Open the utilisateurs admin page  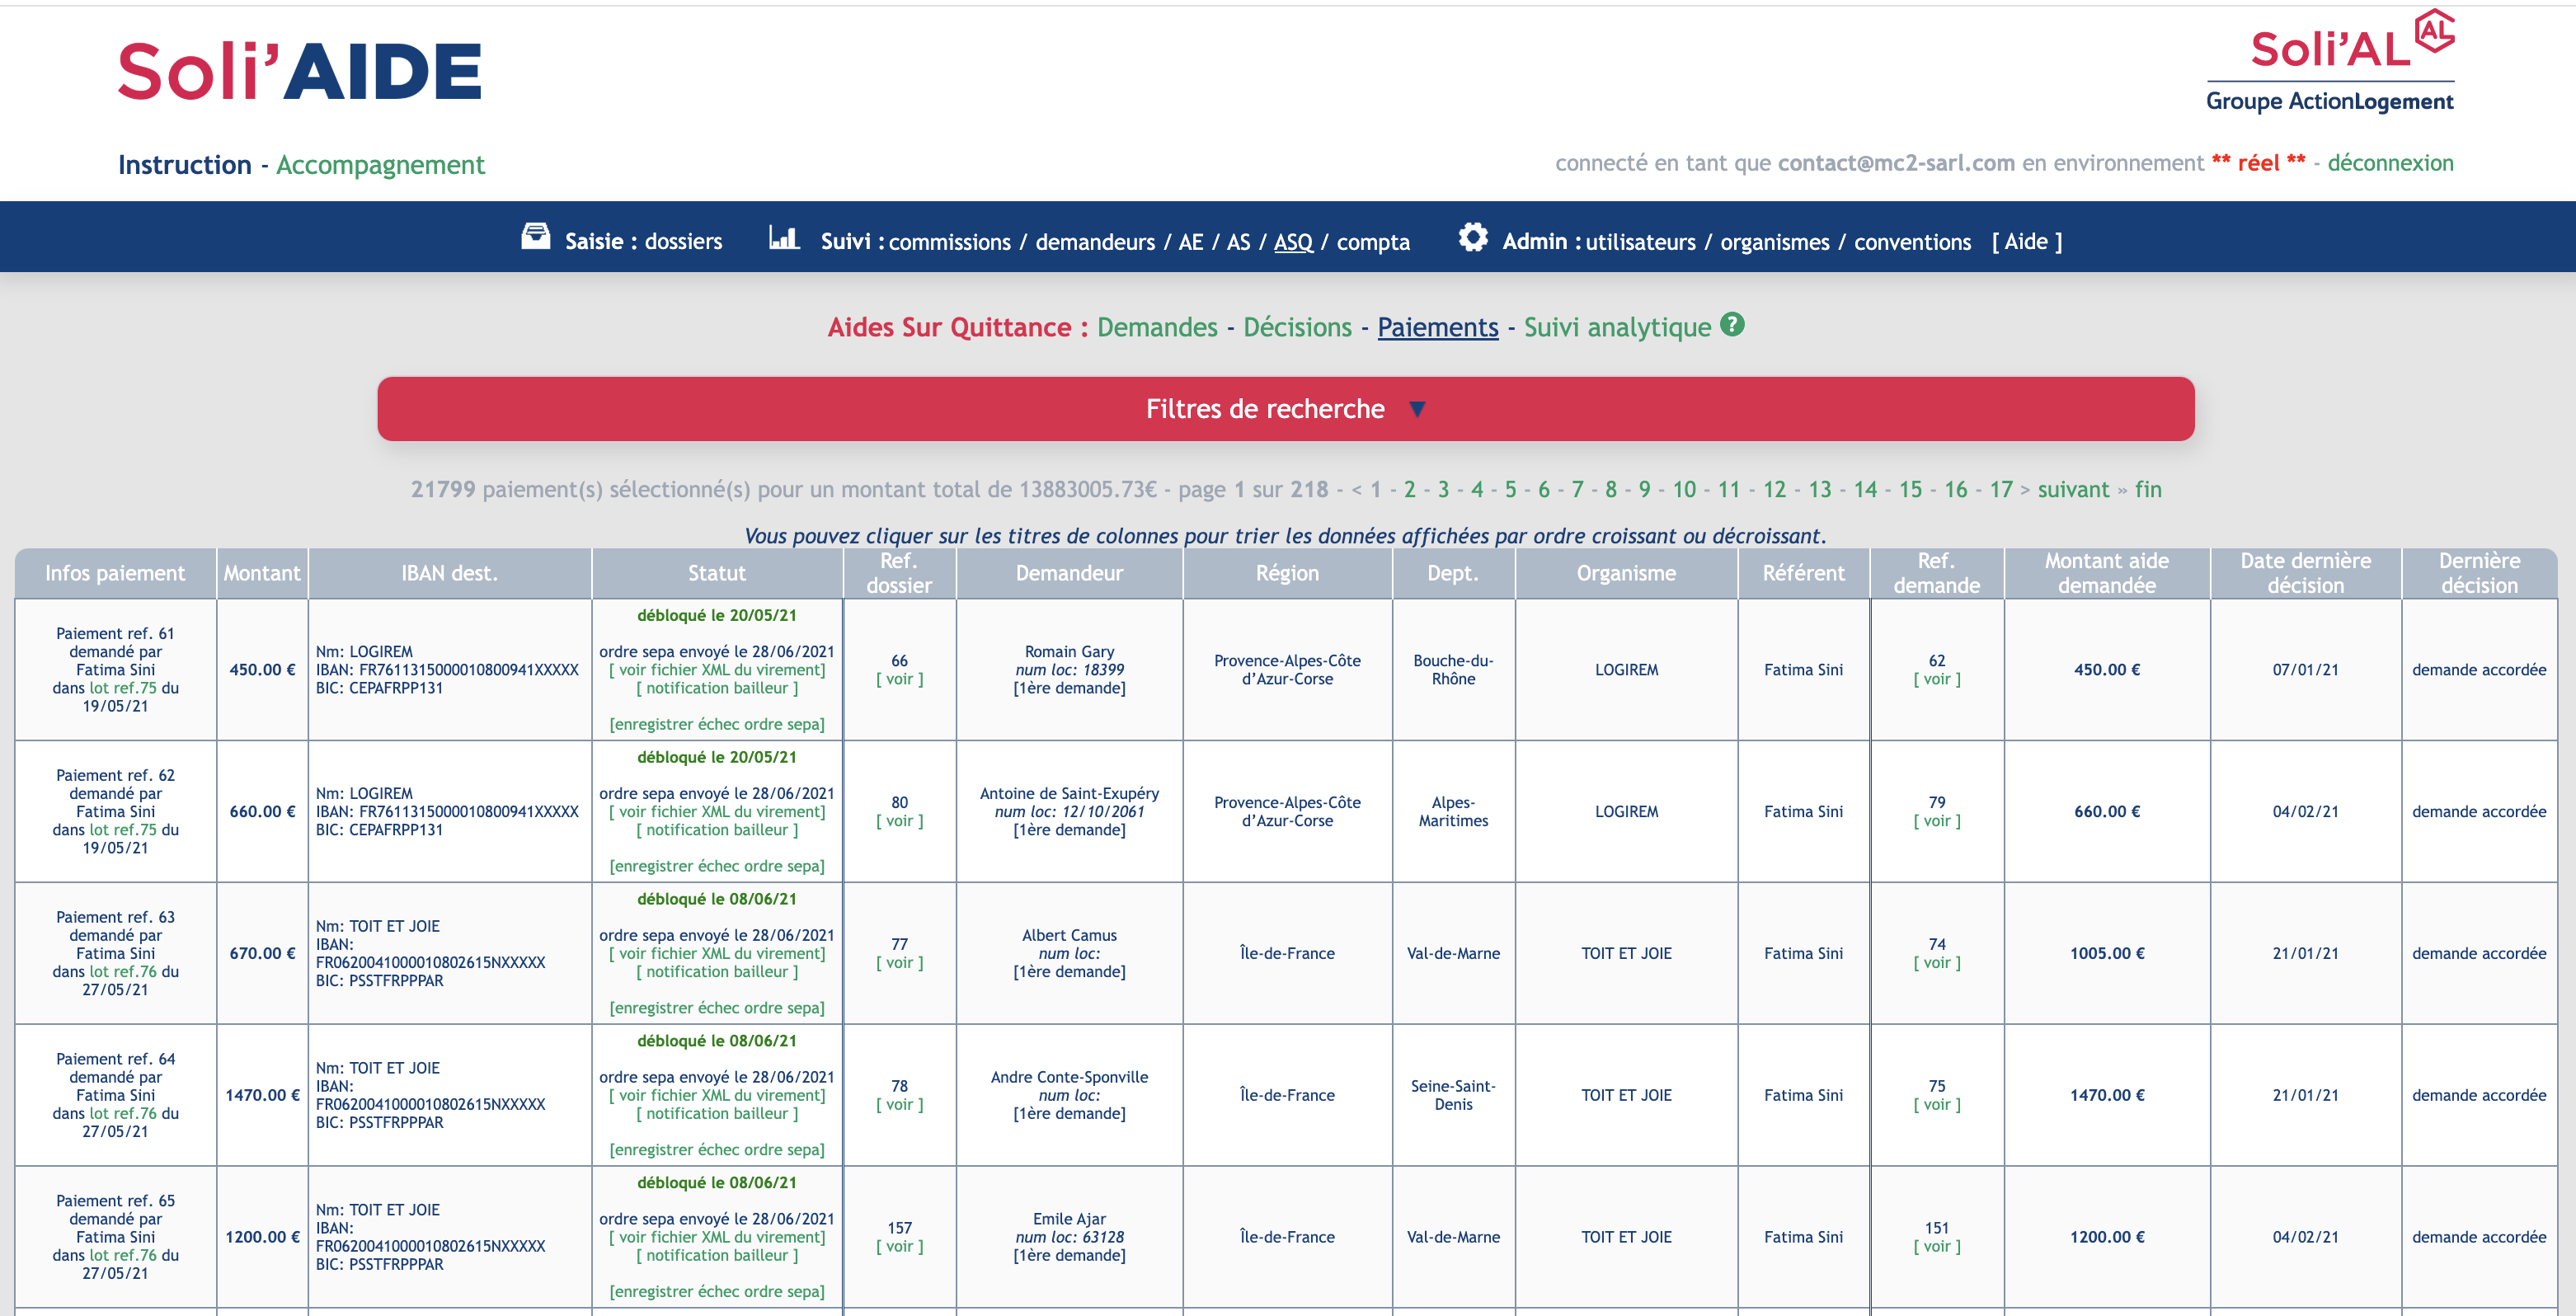(1640, 242)
